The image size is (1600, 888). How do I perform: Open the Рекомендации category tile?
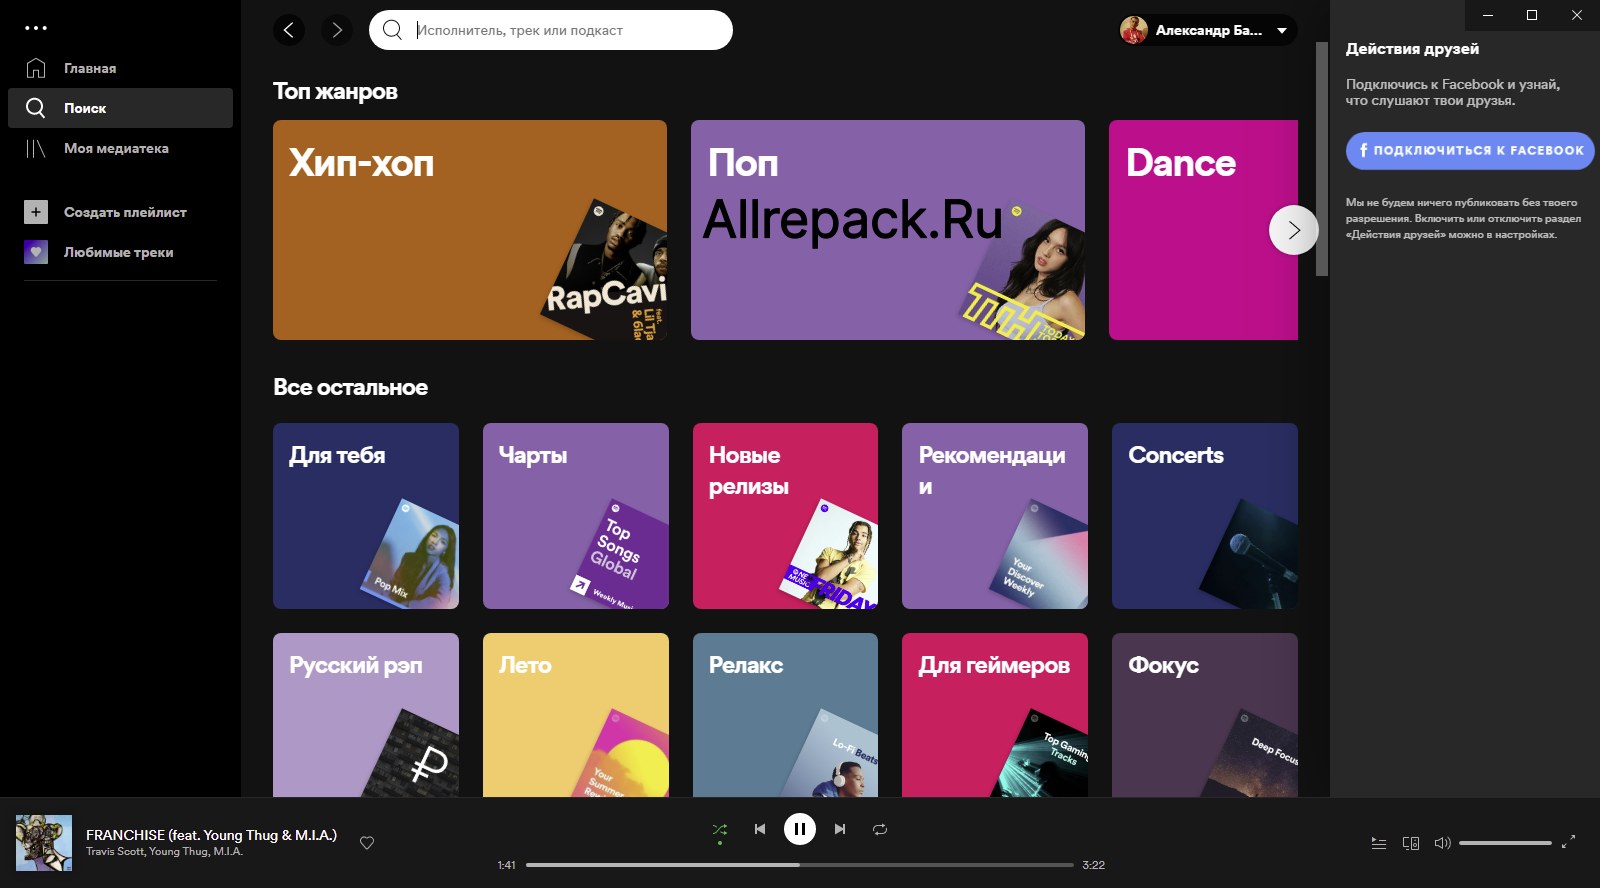tap(995, 516)
